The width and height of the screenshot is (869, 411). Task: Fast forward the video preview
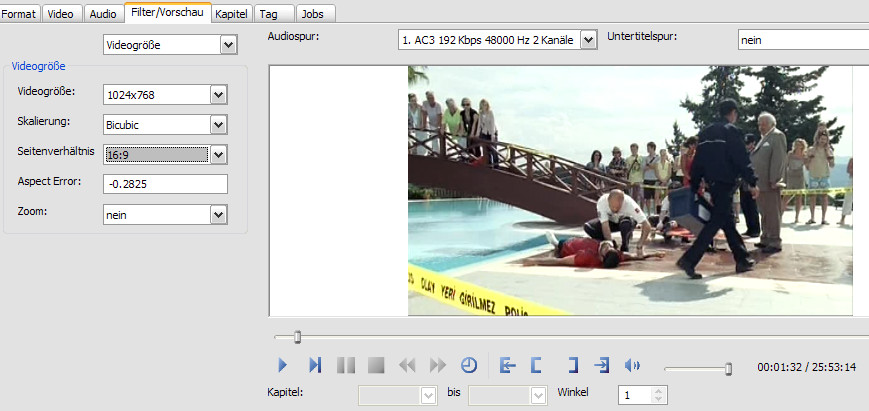438,365
